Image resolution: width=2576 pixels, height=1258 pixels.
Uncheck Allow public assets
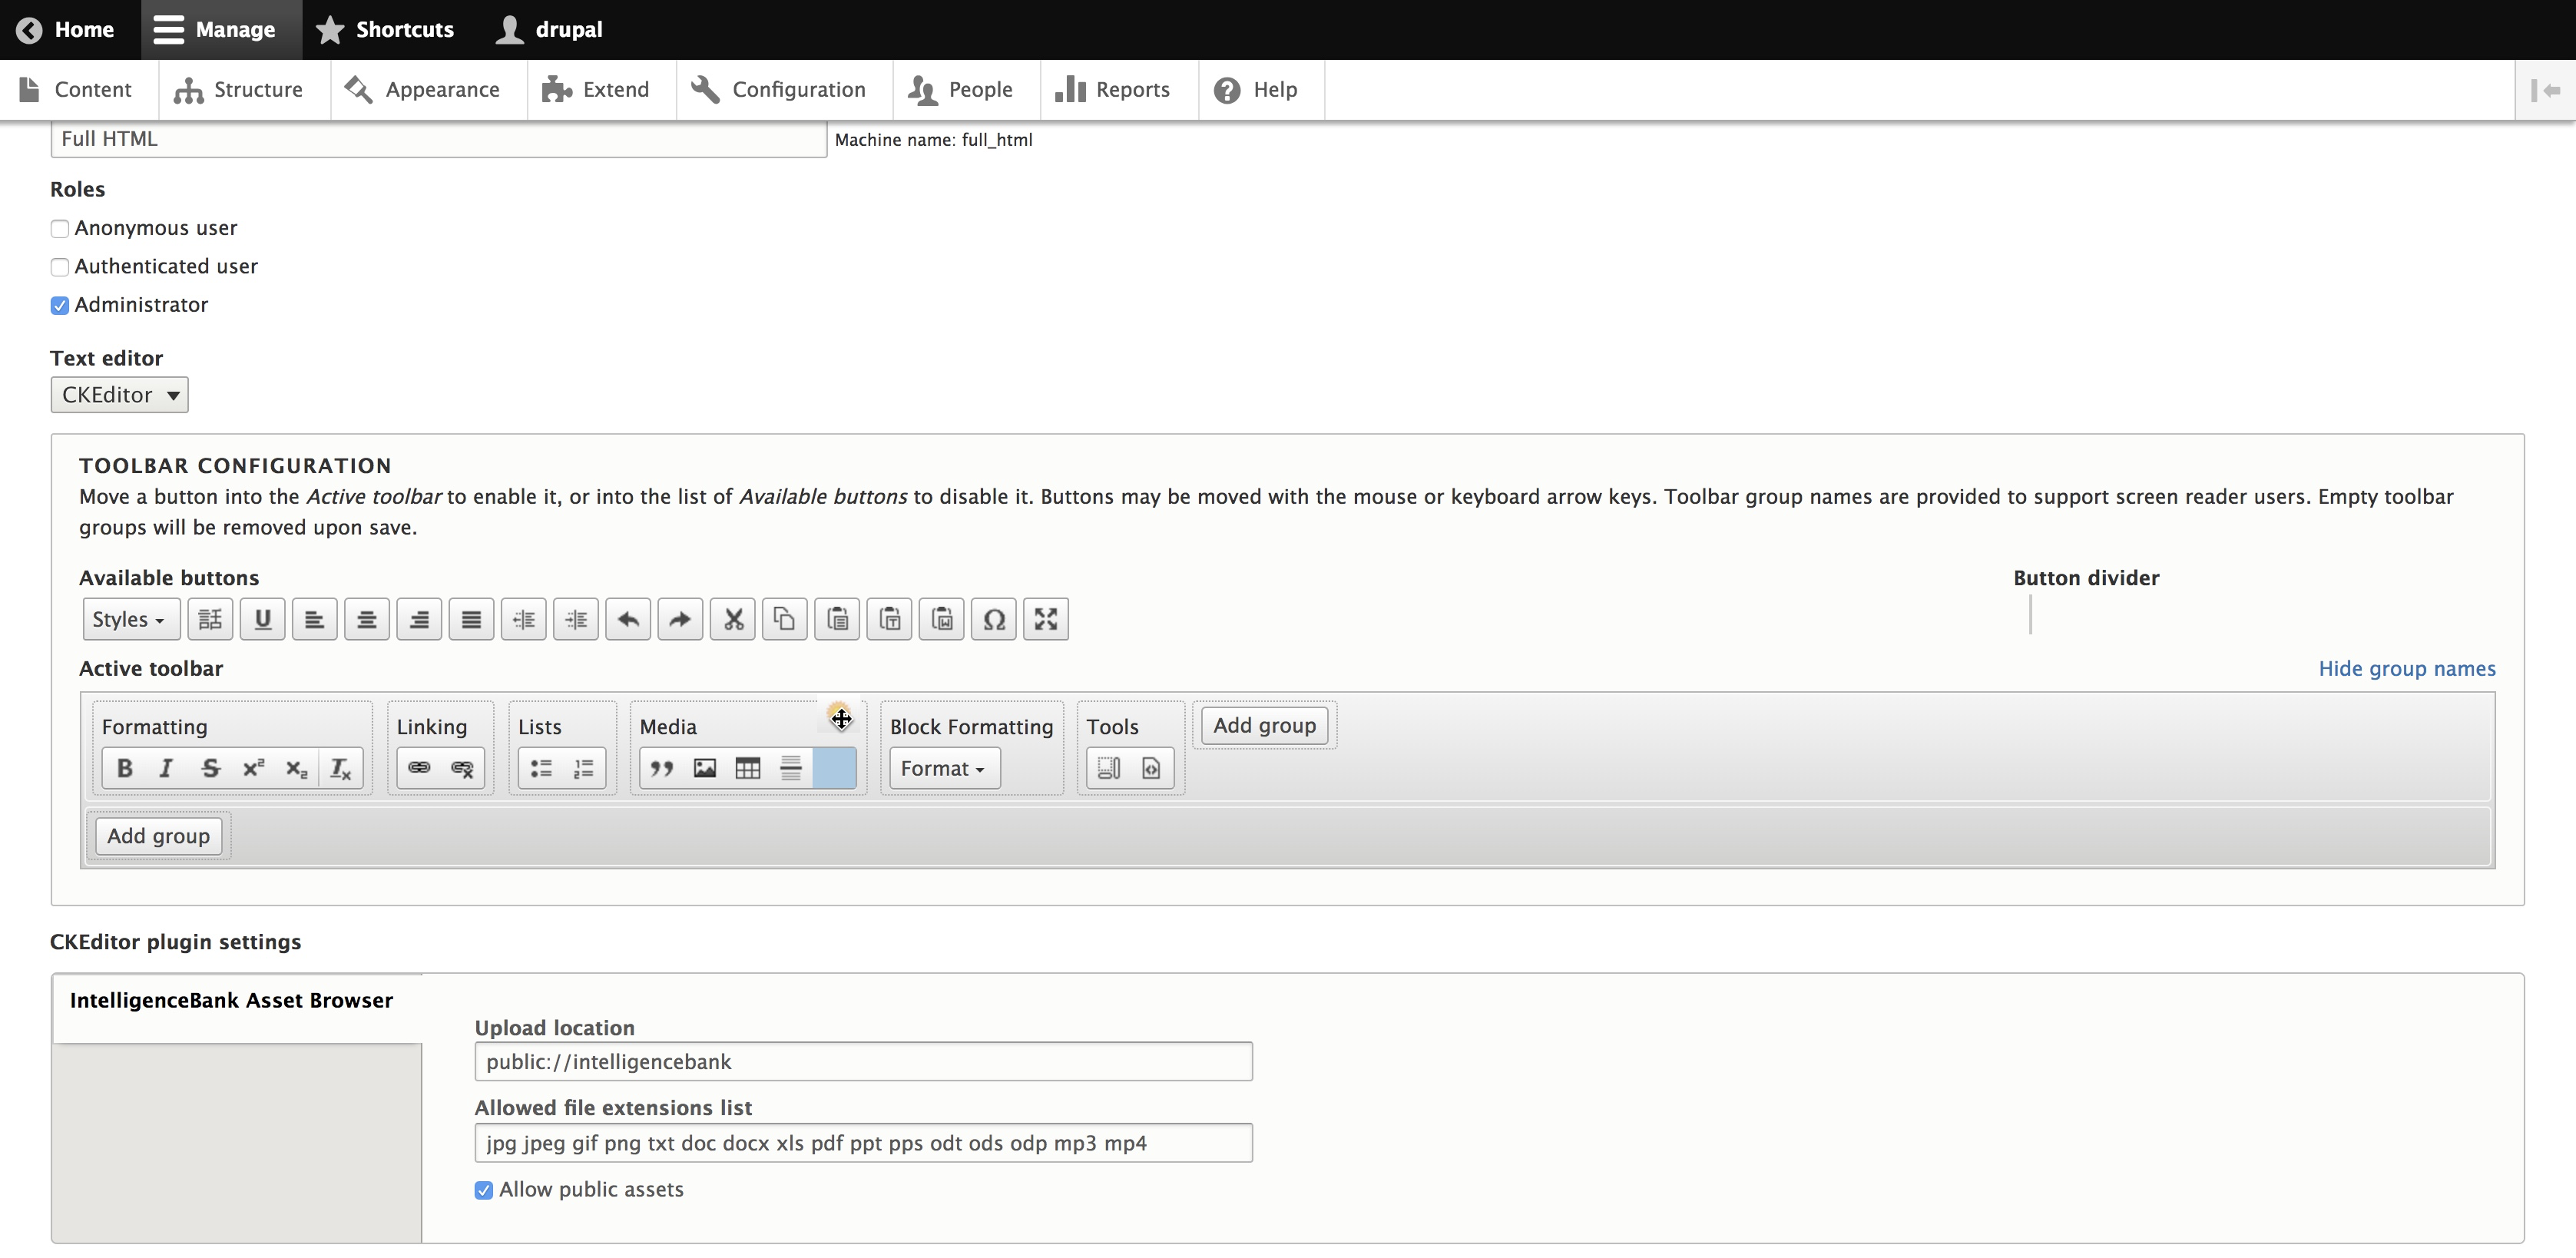[x=484, y=1190]
